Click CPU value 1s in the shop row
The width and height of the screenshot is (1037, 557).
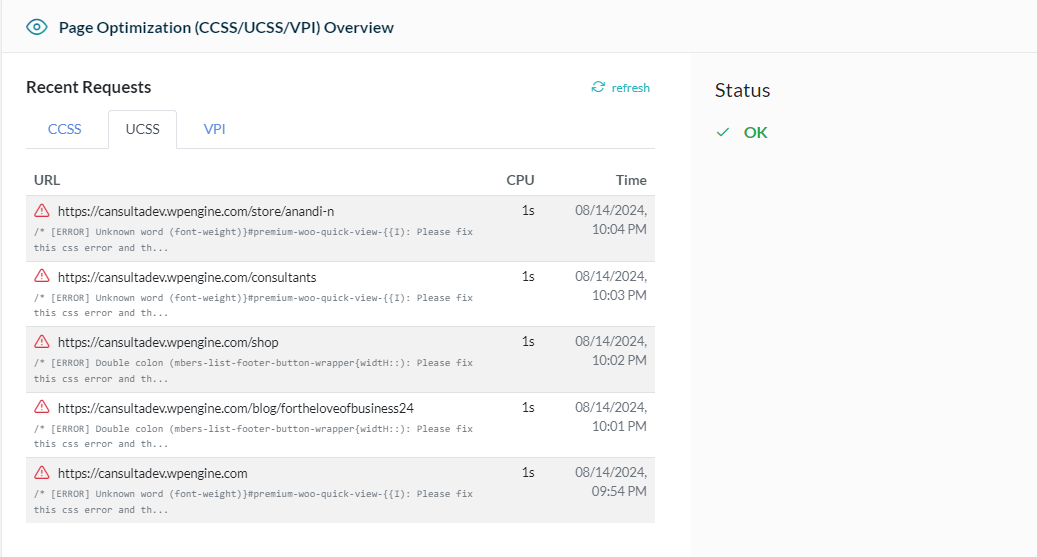click(x=528, y=341)
